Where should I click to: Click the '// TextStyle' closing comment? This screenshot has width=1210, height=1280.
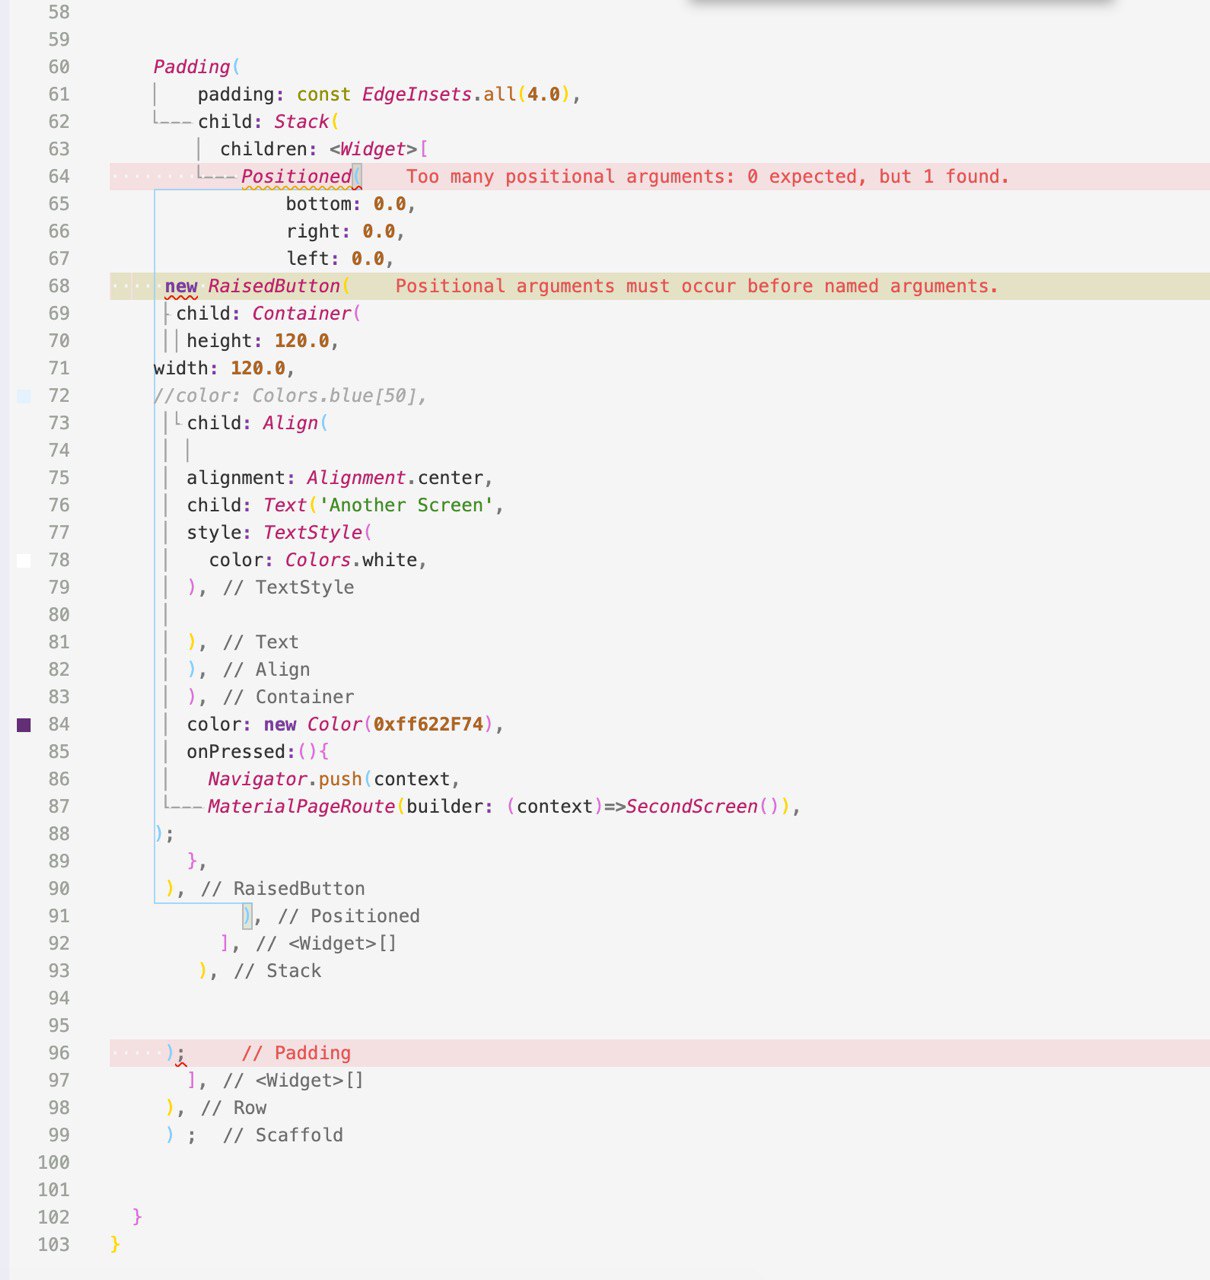pyautogui.click(x=288, y=587)
